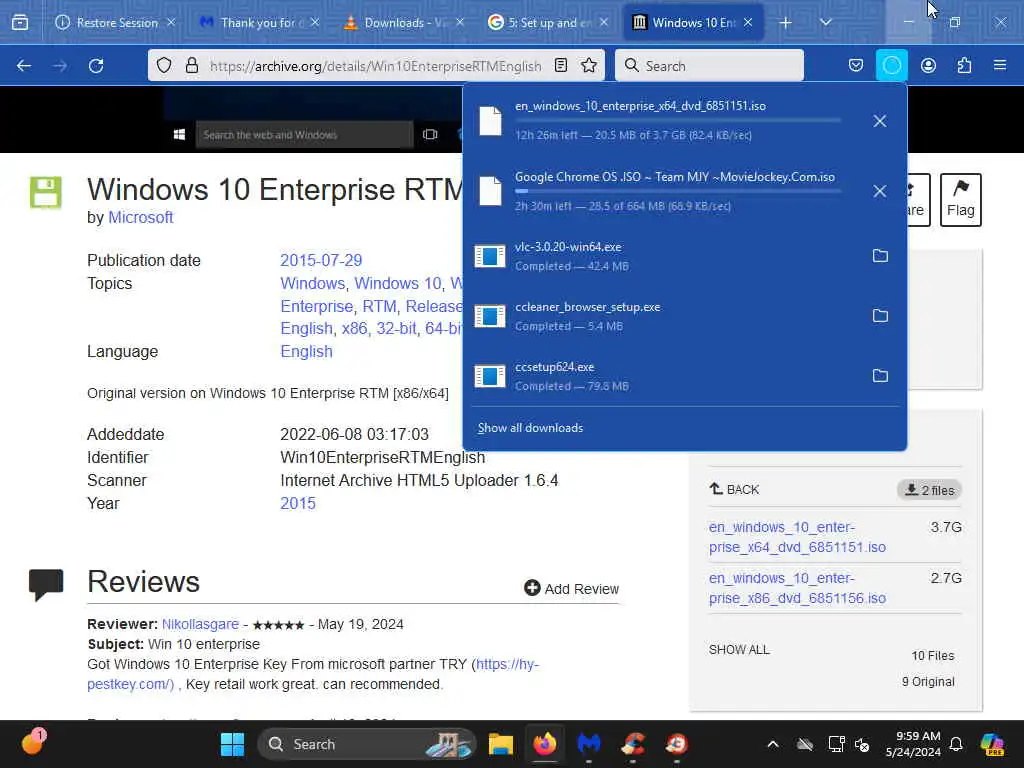Image resolution: width=1024 pixels, height=768 pixels.
Task: Open the Extensions puzzle icon
Action: (x=964, y=66)
